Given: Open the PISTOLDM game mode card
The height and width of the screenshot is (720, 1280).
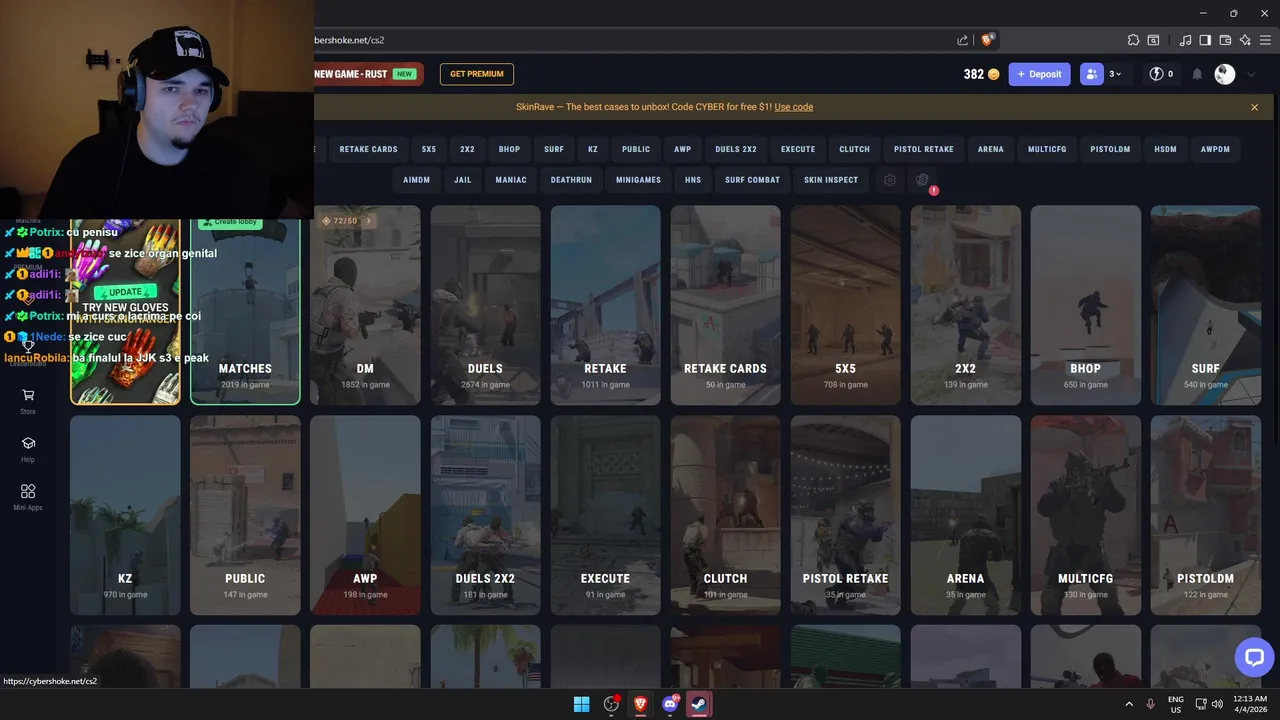Looking at the screenshot, I should click(x=1205, y=515).
